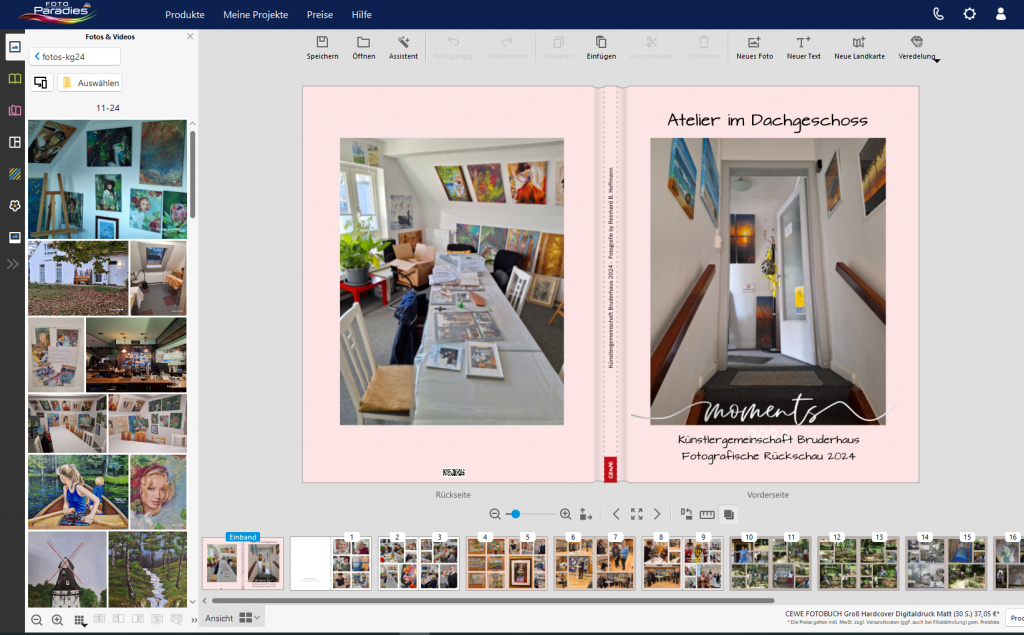Open the Meine Projekte menu
The width and height of the screenshot is (1024, 635).
[x=255, y=15]
